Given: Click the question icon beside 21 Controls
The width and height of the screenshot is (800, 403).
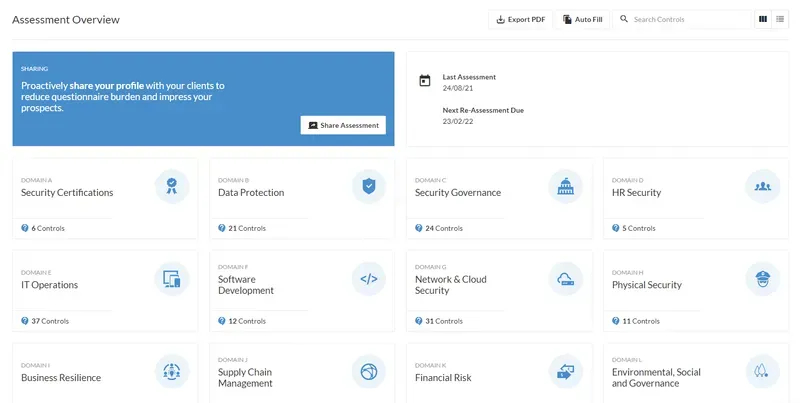Looking at the screenshot, I should click(221, 228).
